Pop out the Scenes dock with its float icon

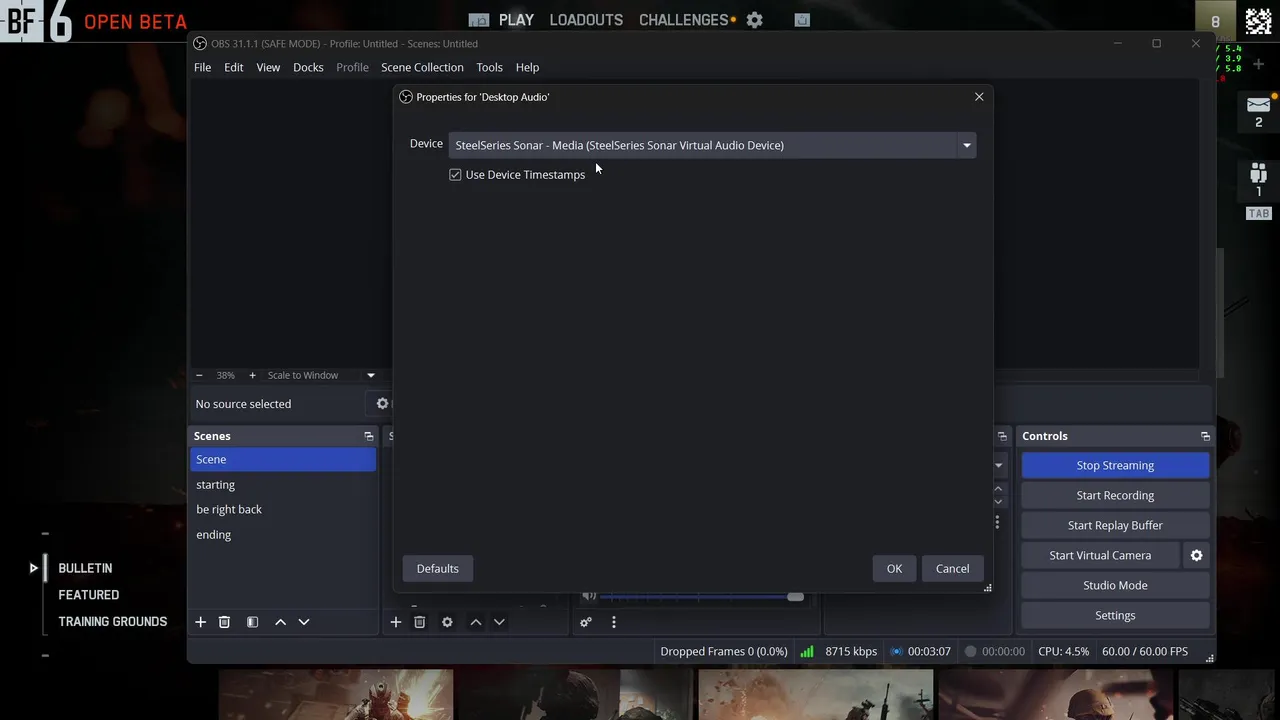coord(368,436)
